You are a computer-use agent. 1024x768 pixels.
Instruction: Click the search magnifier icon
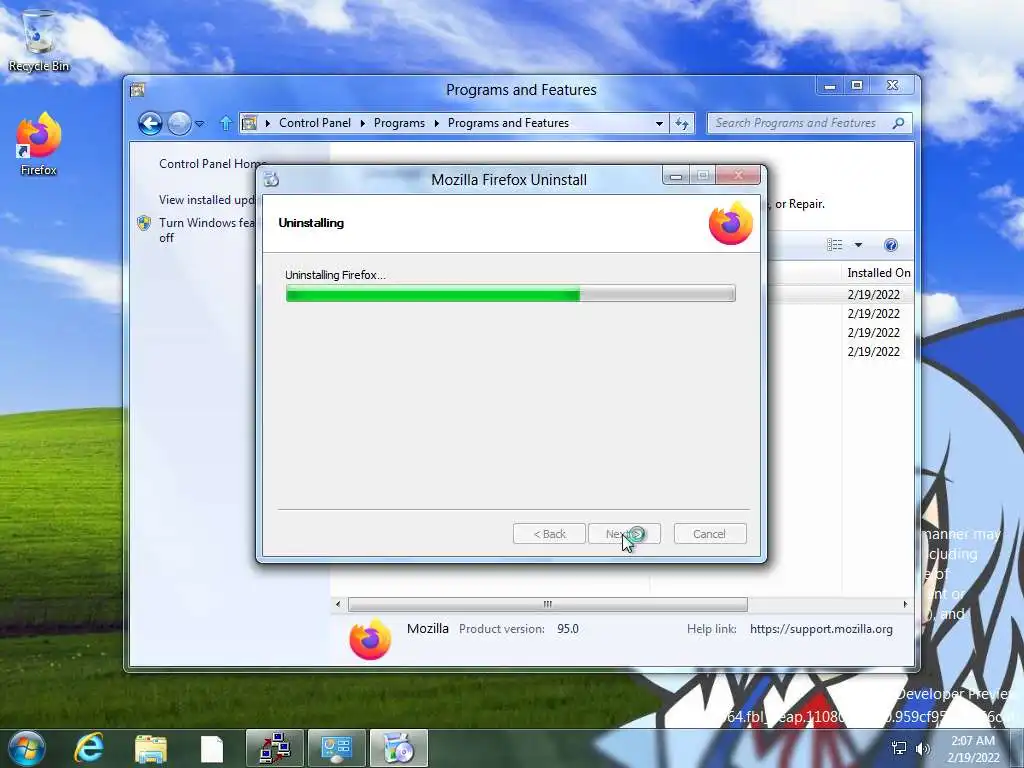[x=899, y=123]
